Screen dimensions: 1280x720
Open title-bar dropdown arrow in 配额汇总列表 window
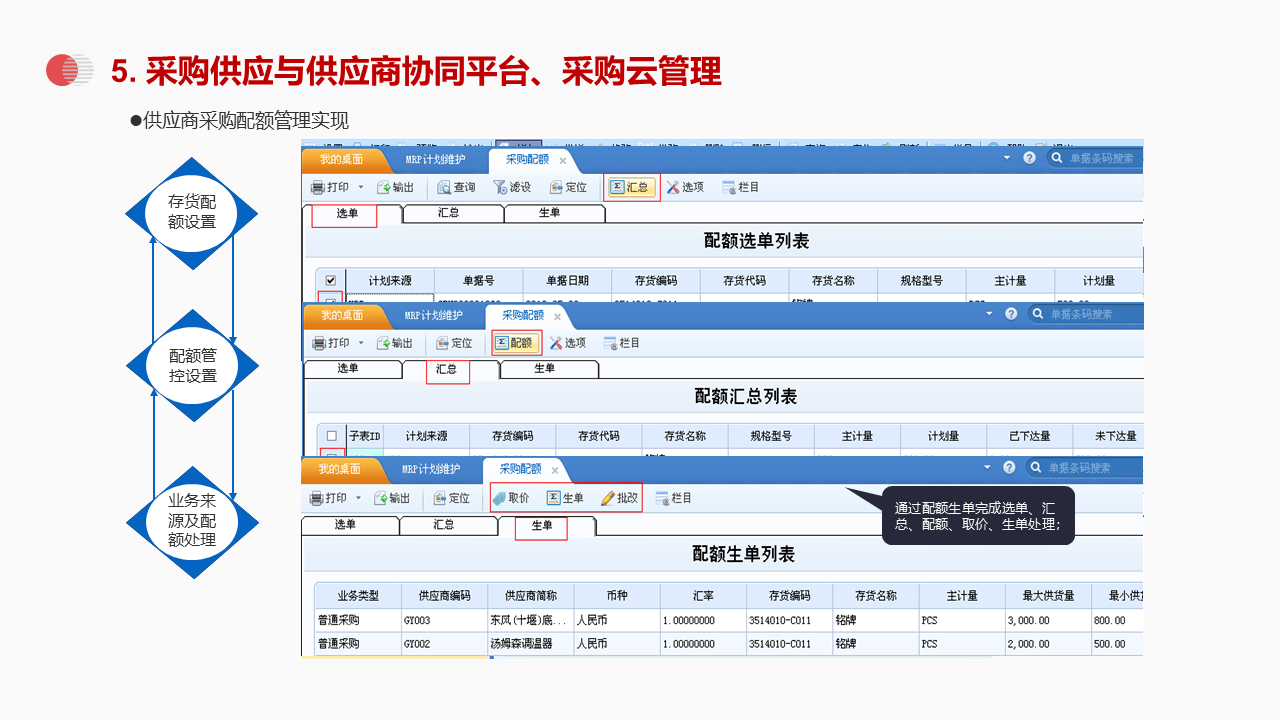pos(990,313)
